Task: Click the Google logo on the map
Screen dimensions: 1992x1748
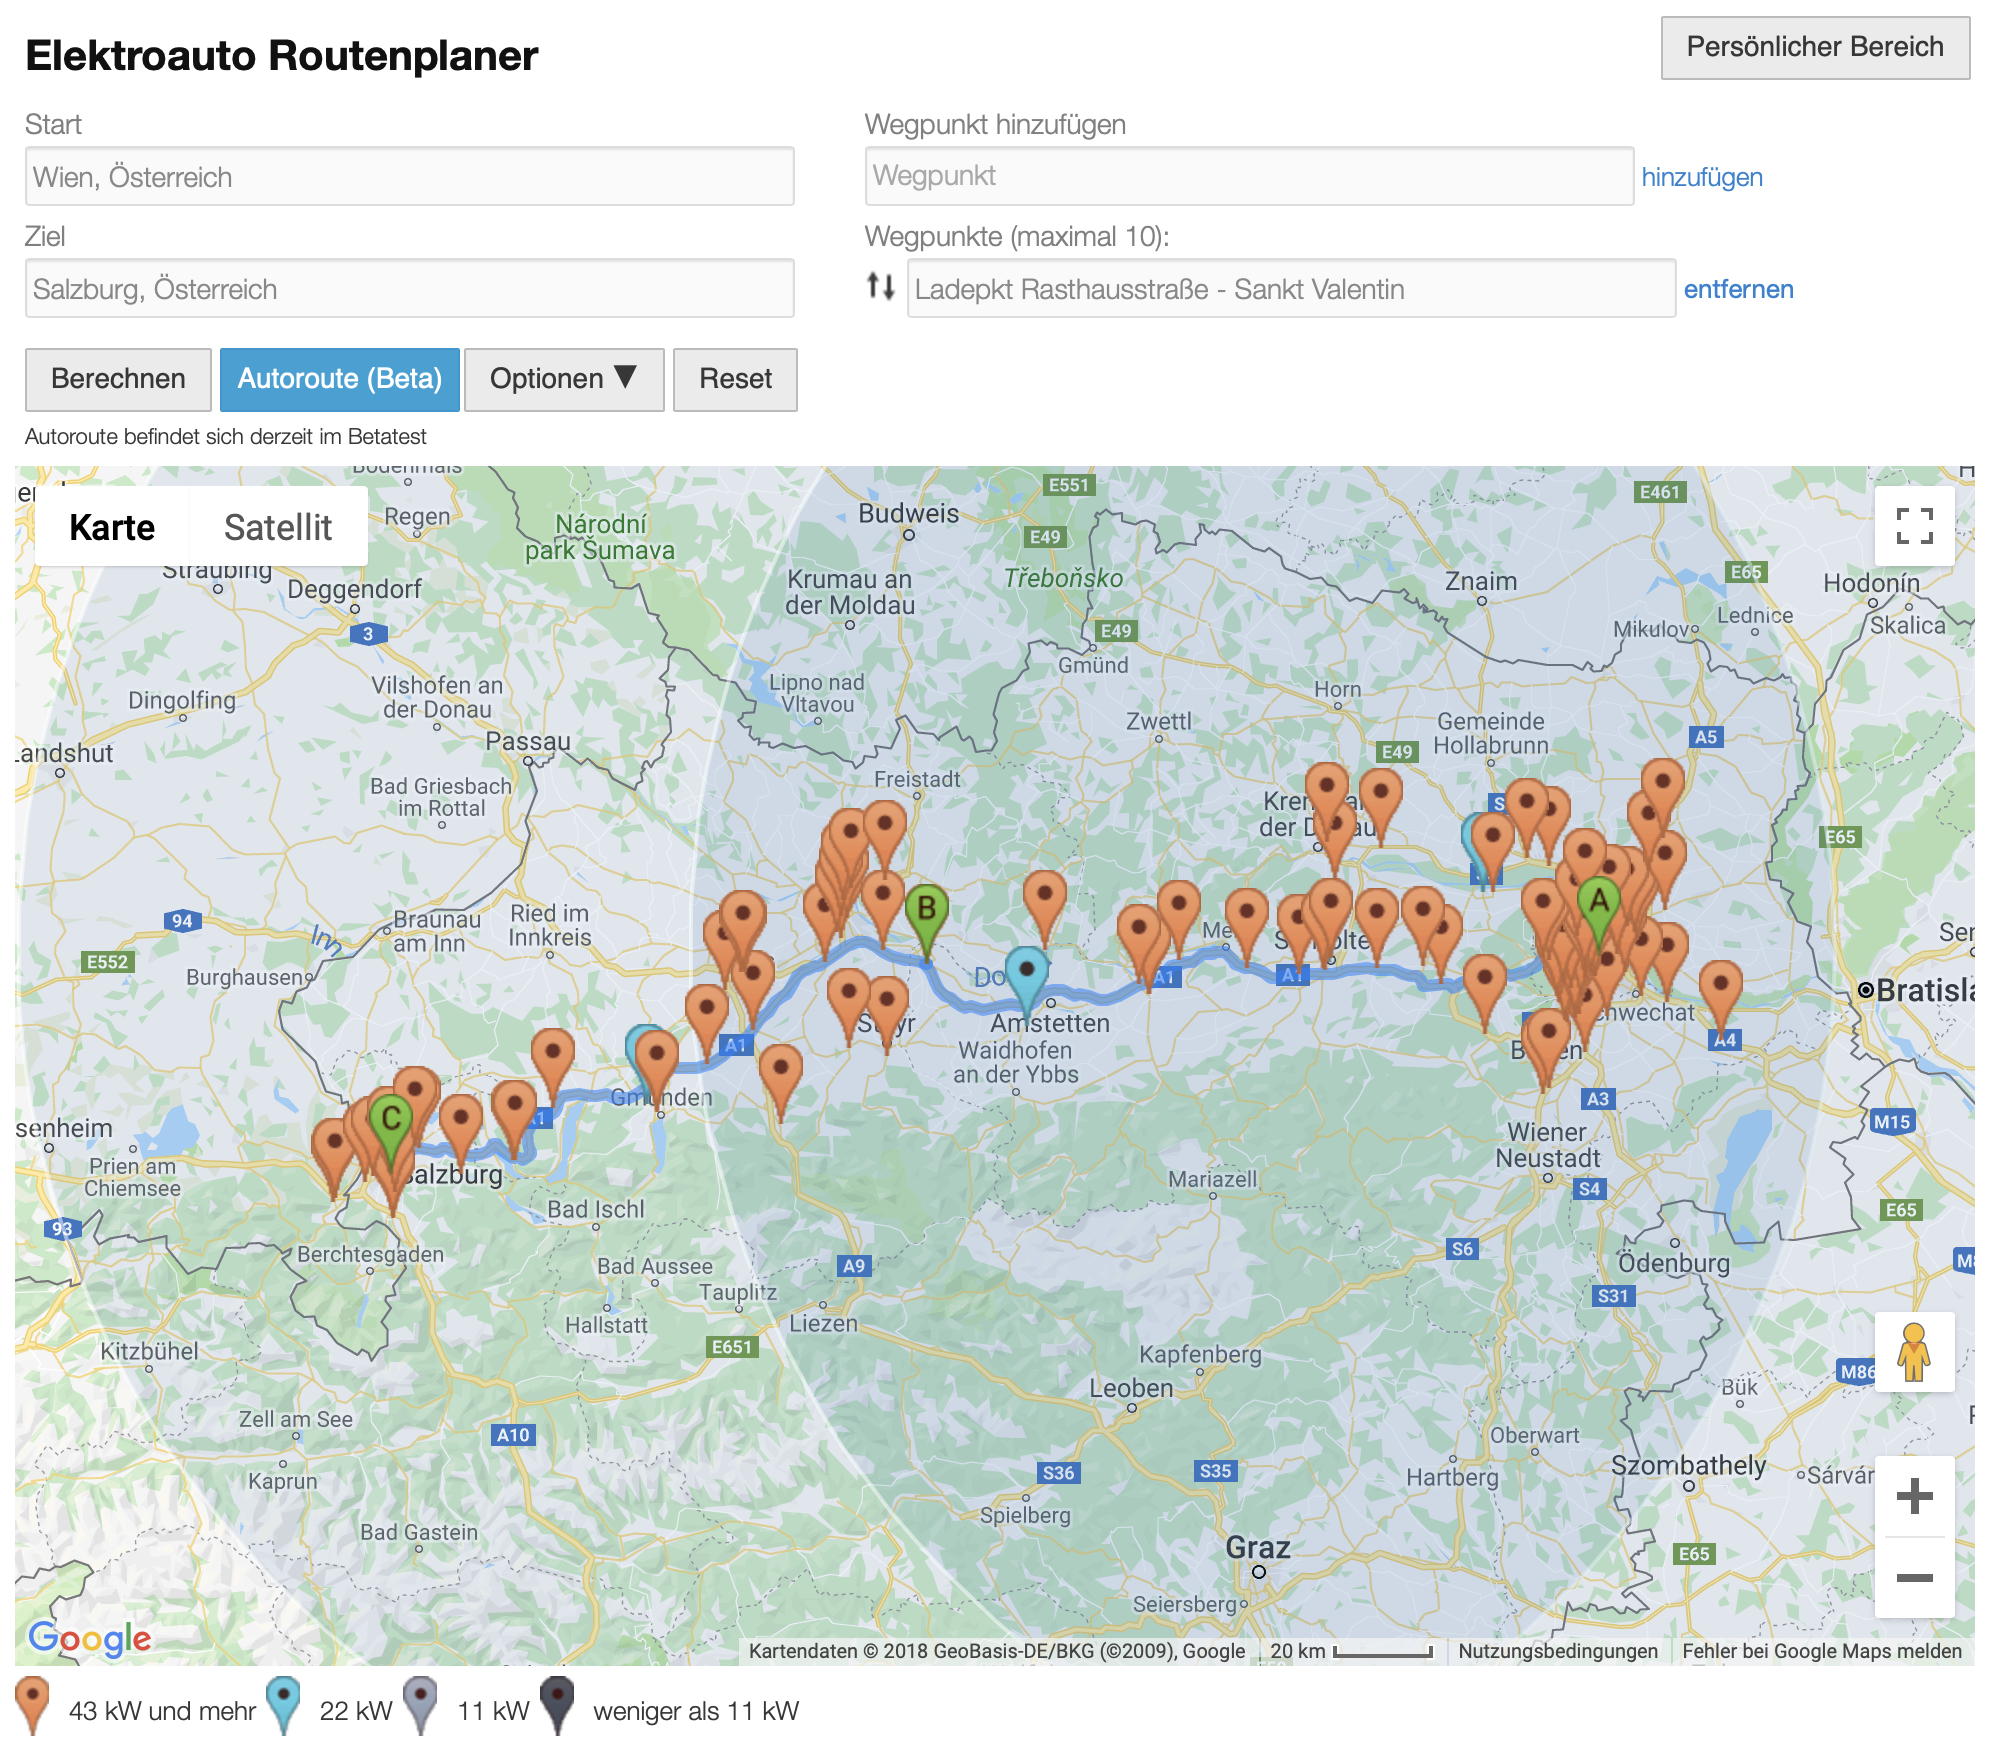Action: [90, 1638]
